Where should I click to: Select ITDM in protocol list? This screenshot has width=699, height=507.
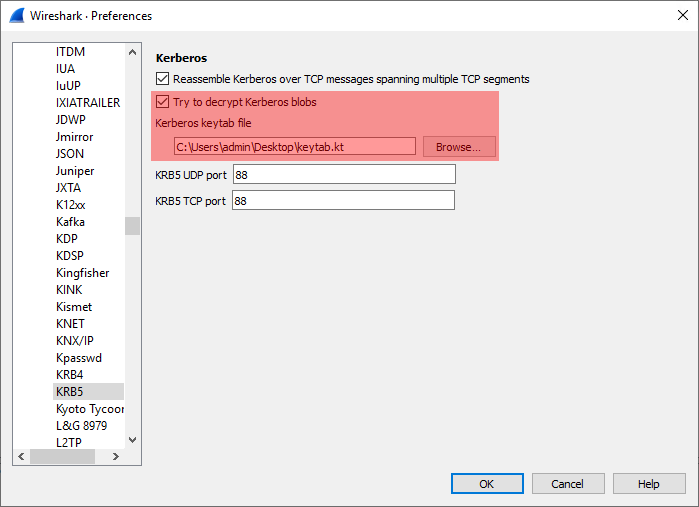click(70, 52)
